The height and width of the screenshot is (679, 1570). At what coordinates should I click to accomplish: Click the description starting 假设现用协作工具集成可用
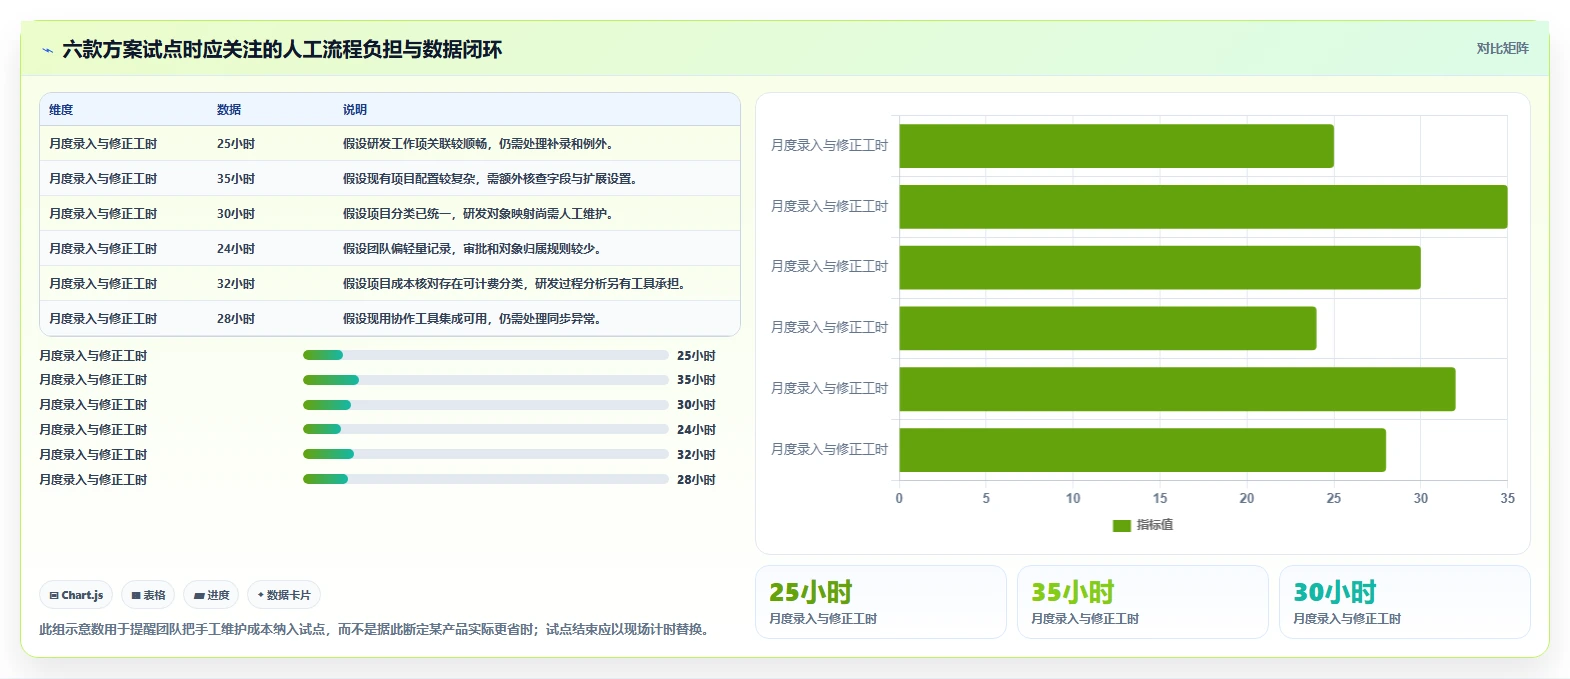pyautogui.click(x=472, y=319)
